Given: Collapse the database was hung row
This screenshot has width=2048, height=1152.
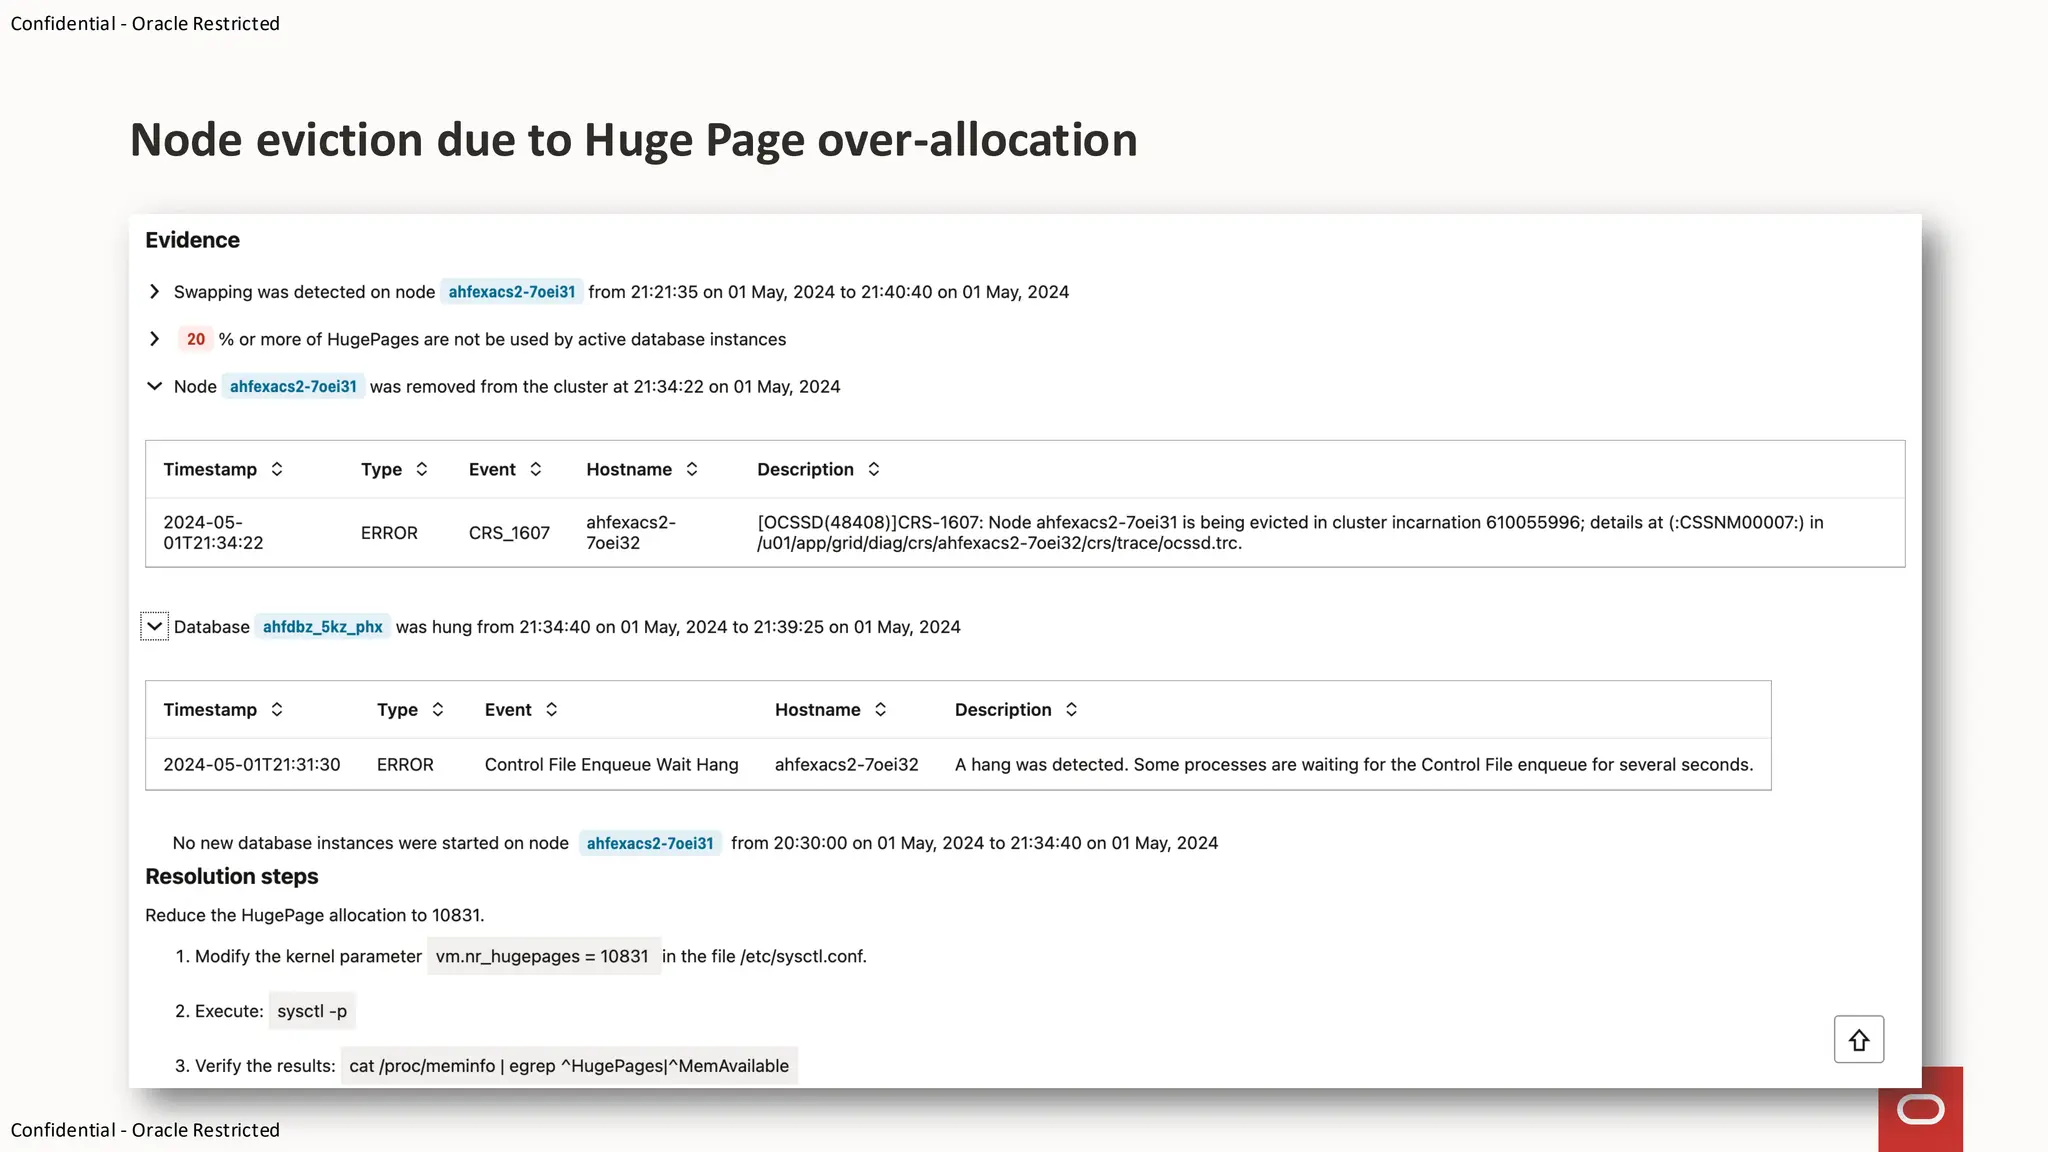Looking at the screenshot, I should pos(154,627).
